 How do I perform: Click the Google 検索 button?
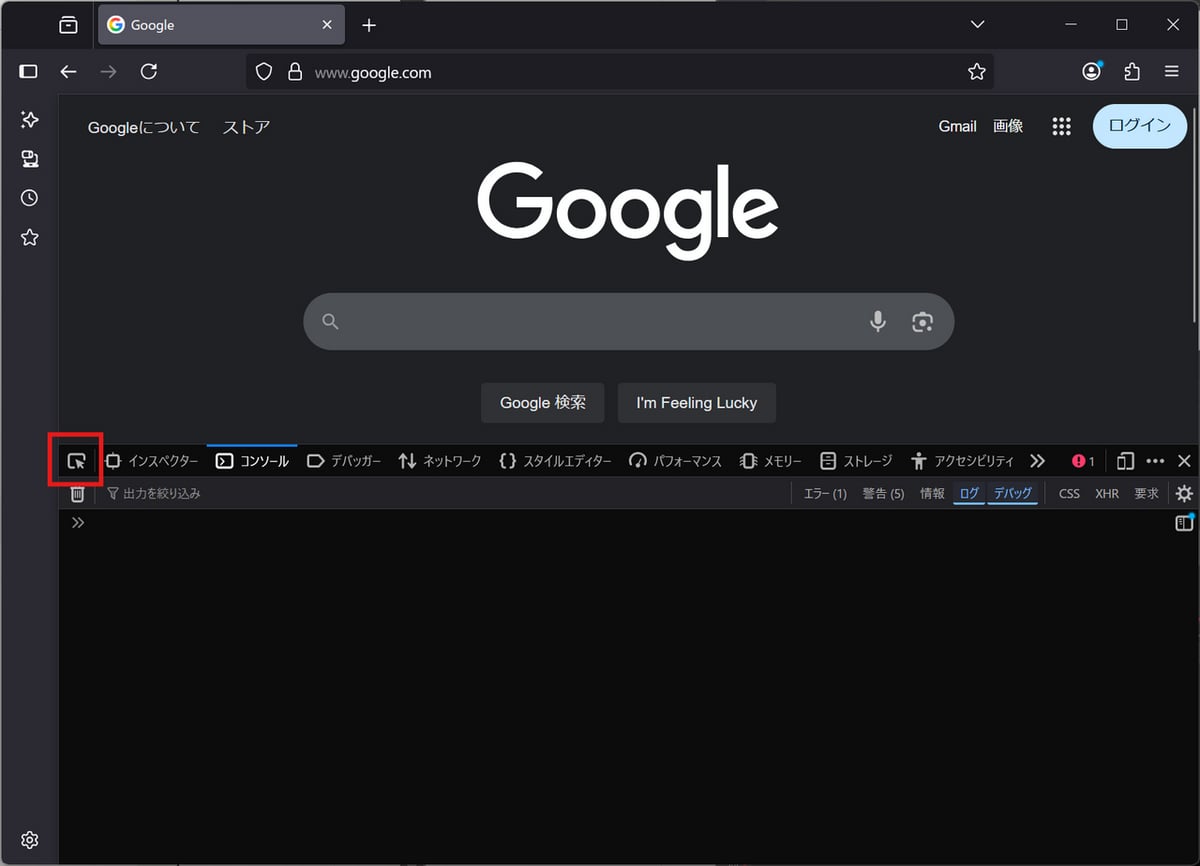pyautogui.click(x=543, y=402)
